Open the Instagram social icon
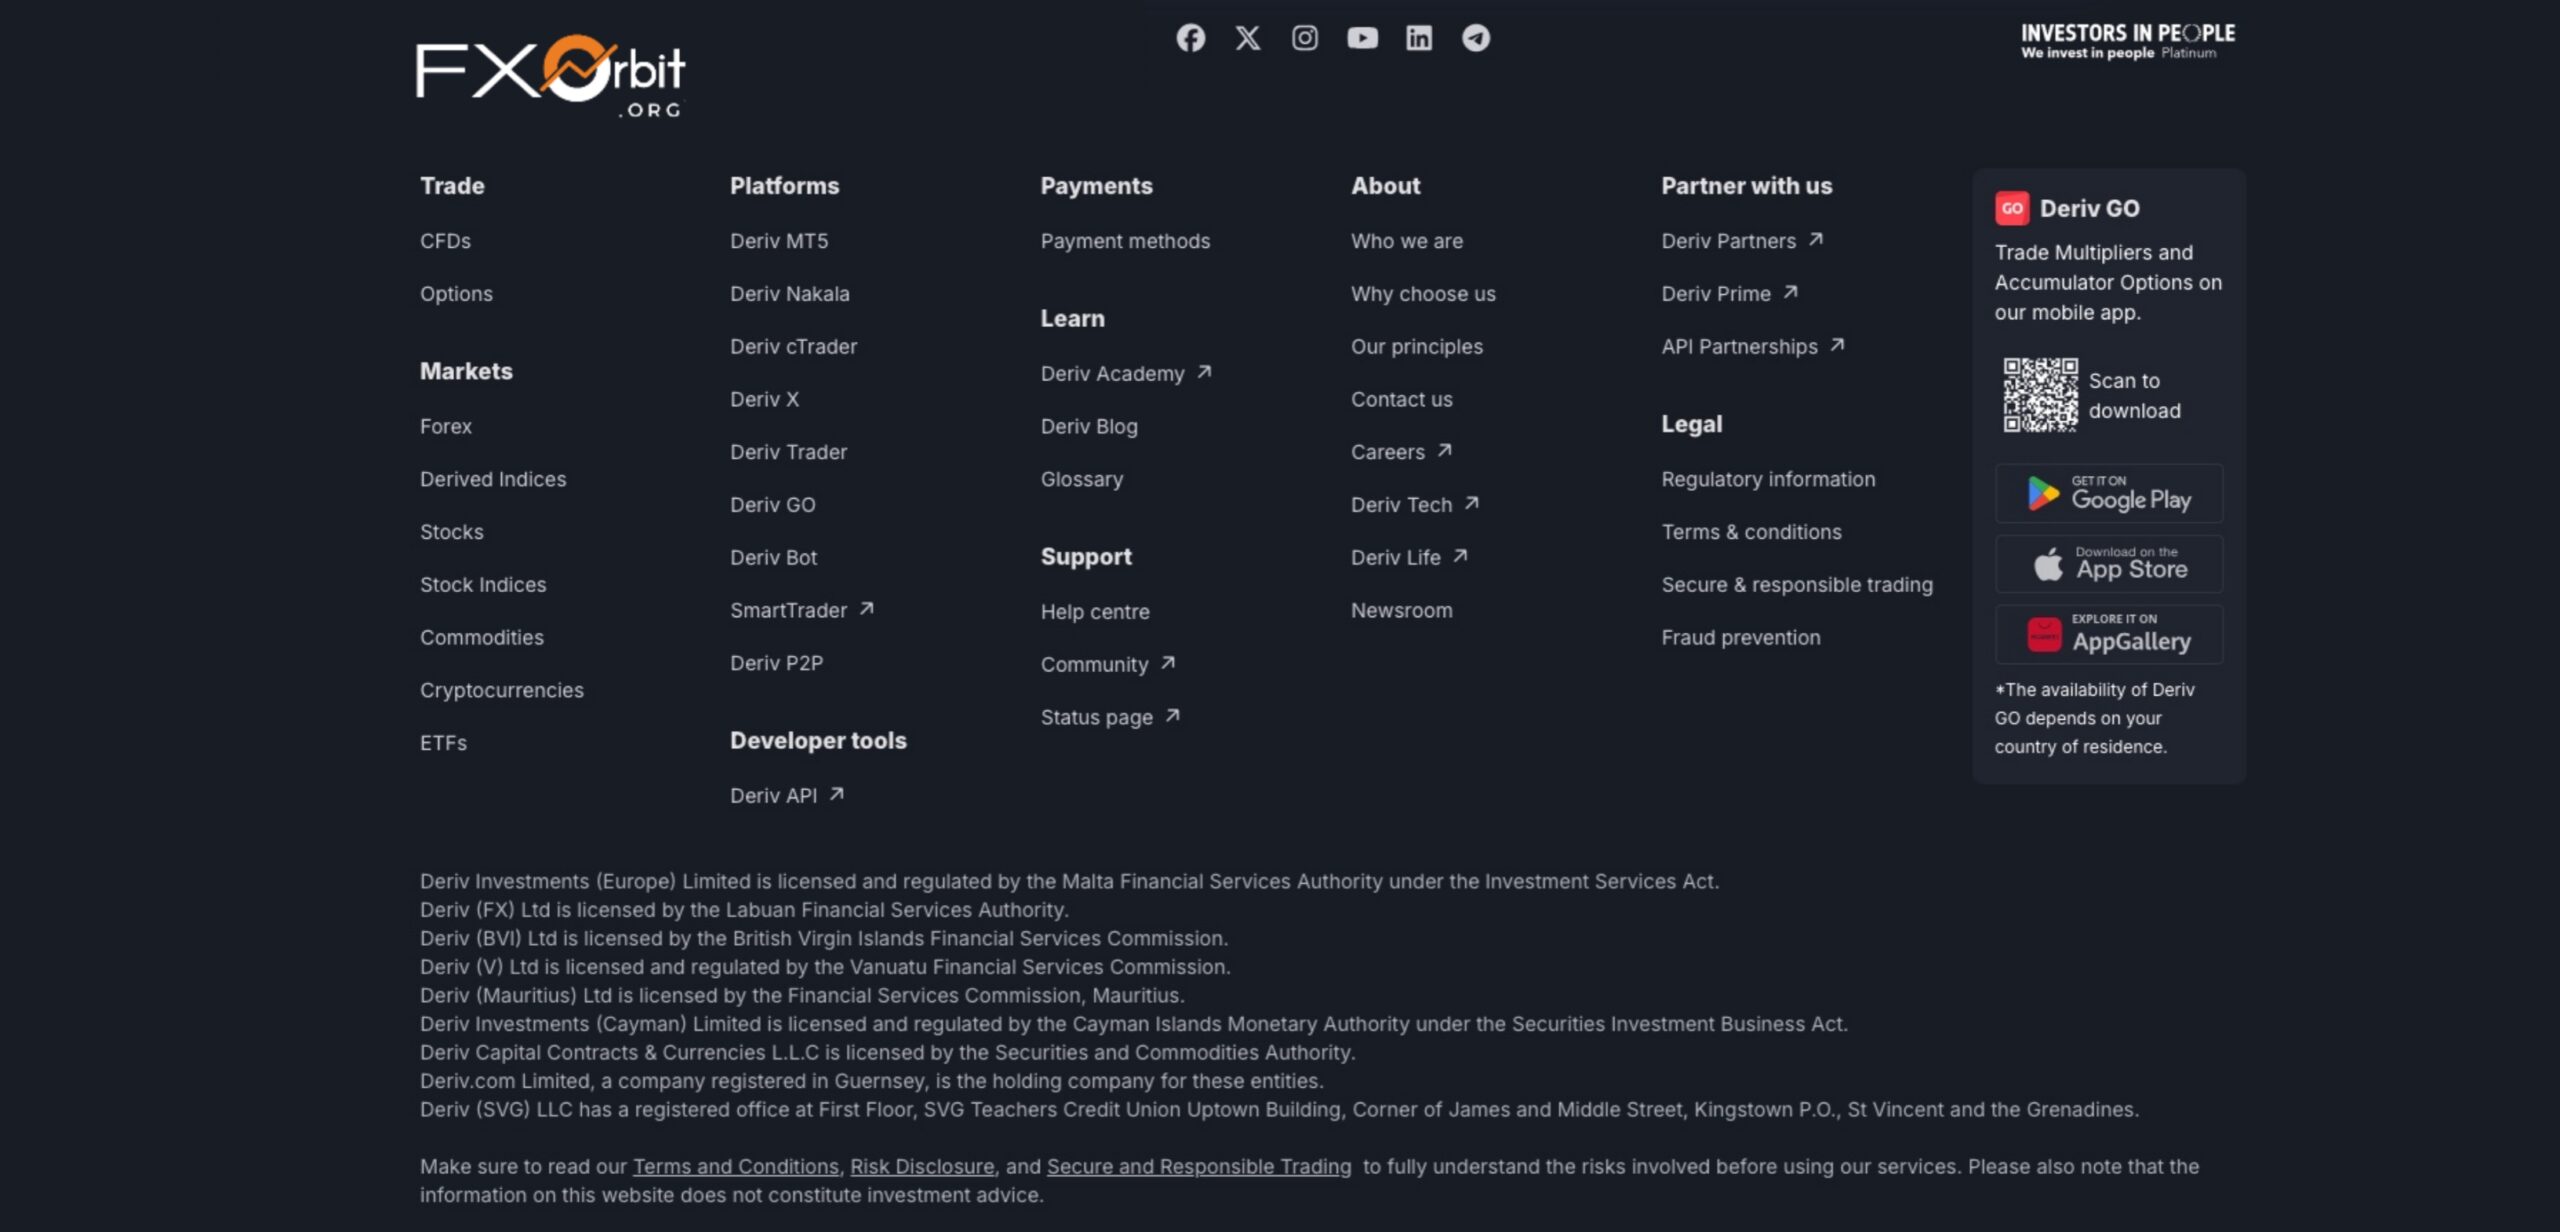The image size is (2560, 1232). pos(1304,38)
